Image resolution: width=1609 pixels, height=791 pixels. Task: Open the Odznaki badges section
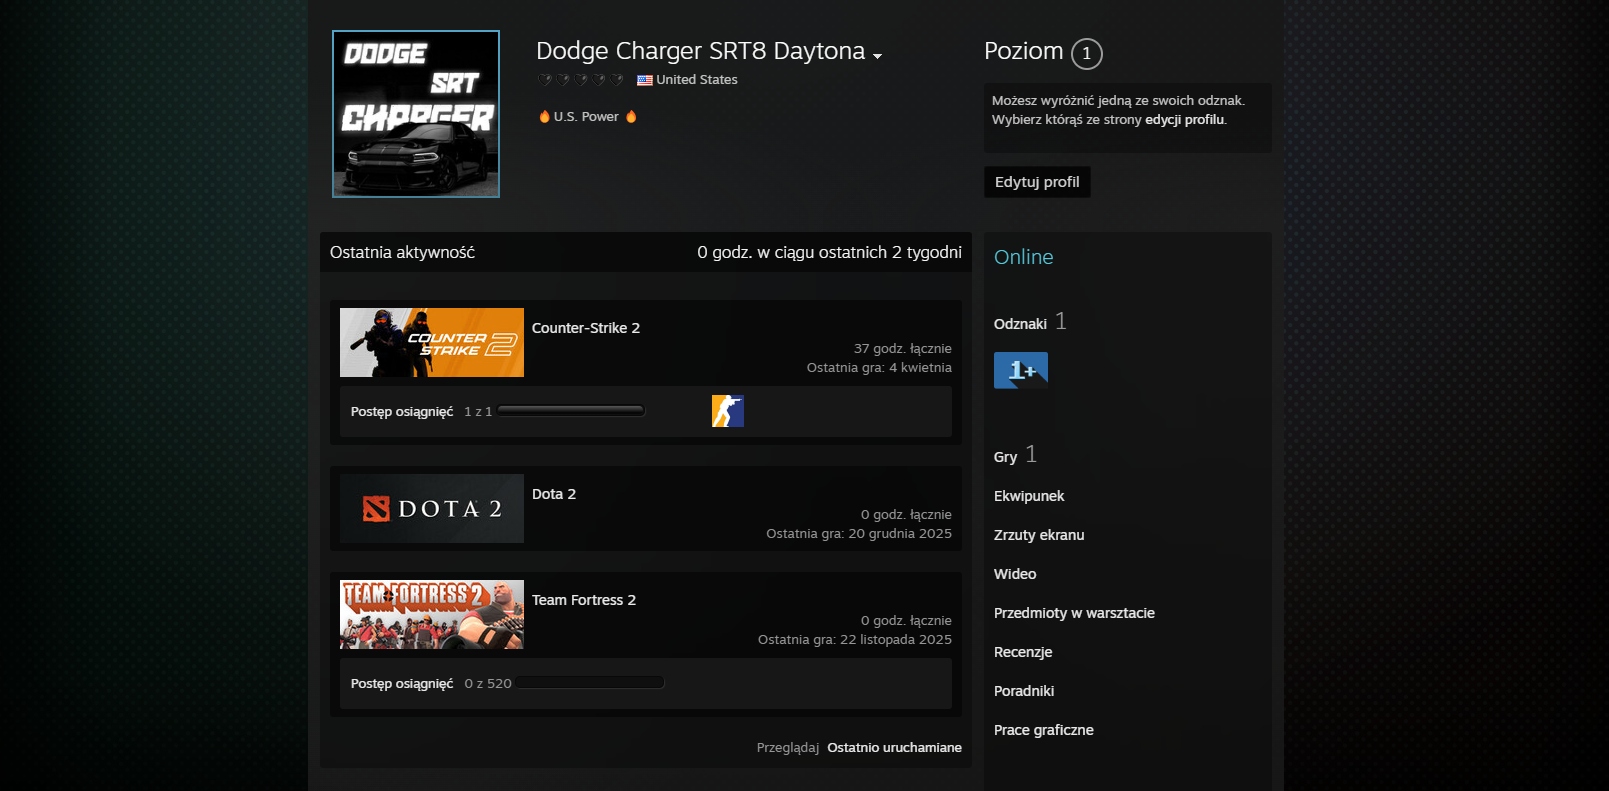pos(1020,323)
